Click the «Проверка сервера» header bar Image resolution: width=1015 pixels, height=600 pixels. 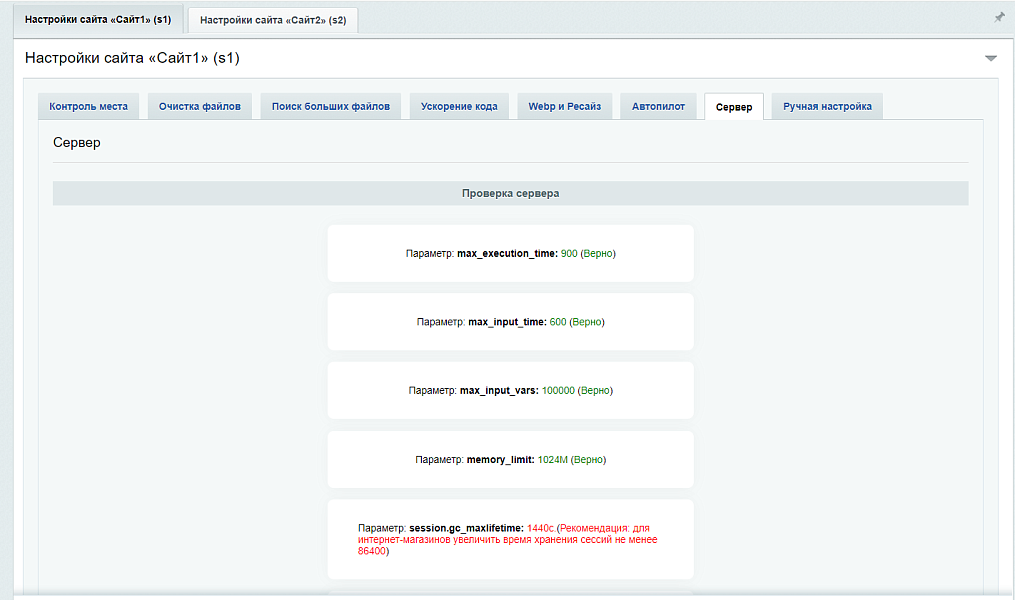click(510, 193)
